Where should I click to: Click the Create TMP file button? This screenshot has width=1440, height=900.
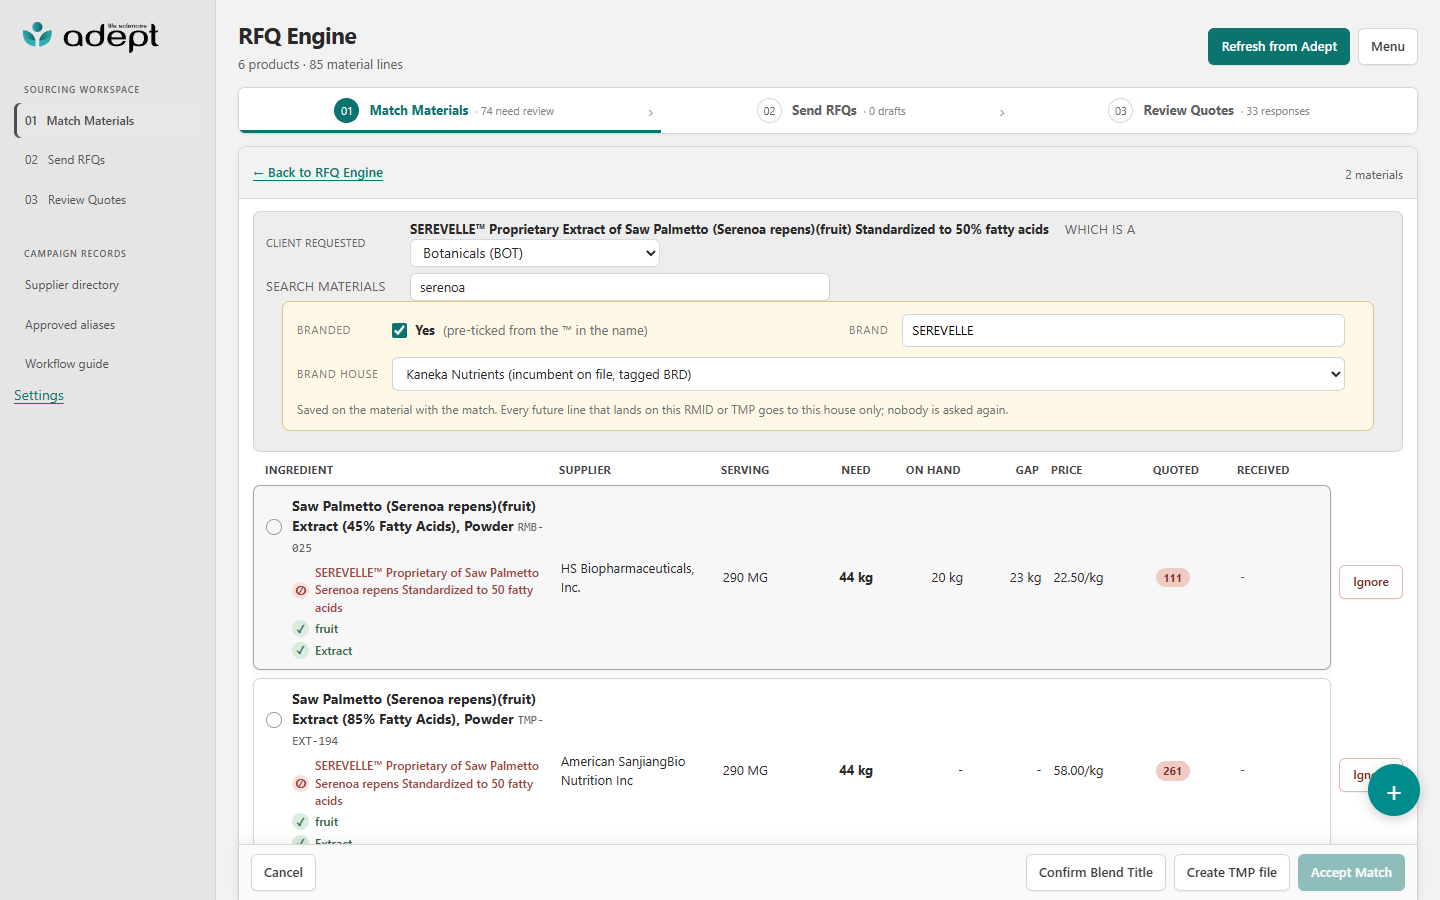1232,872
